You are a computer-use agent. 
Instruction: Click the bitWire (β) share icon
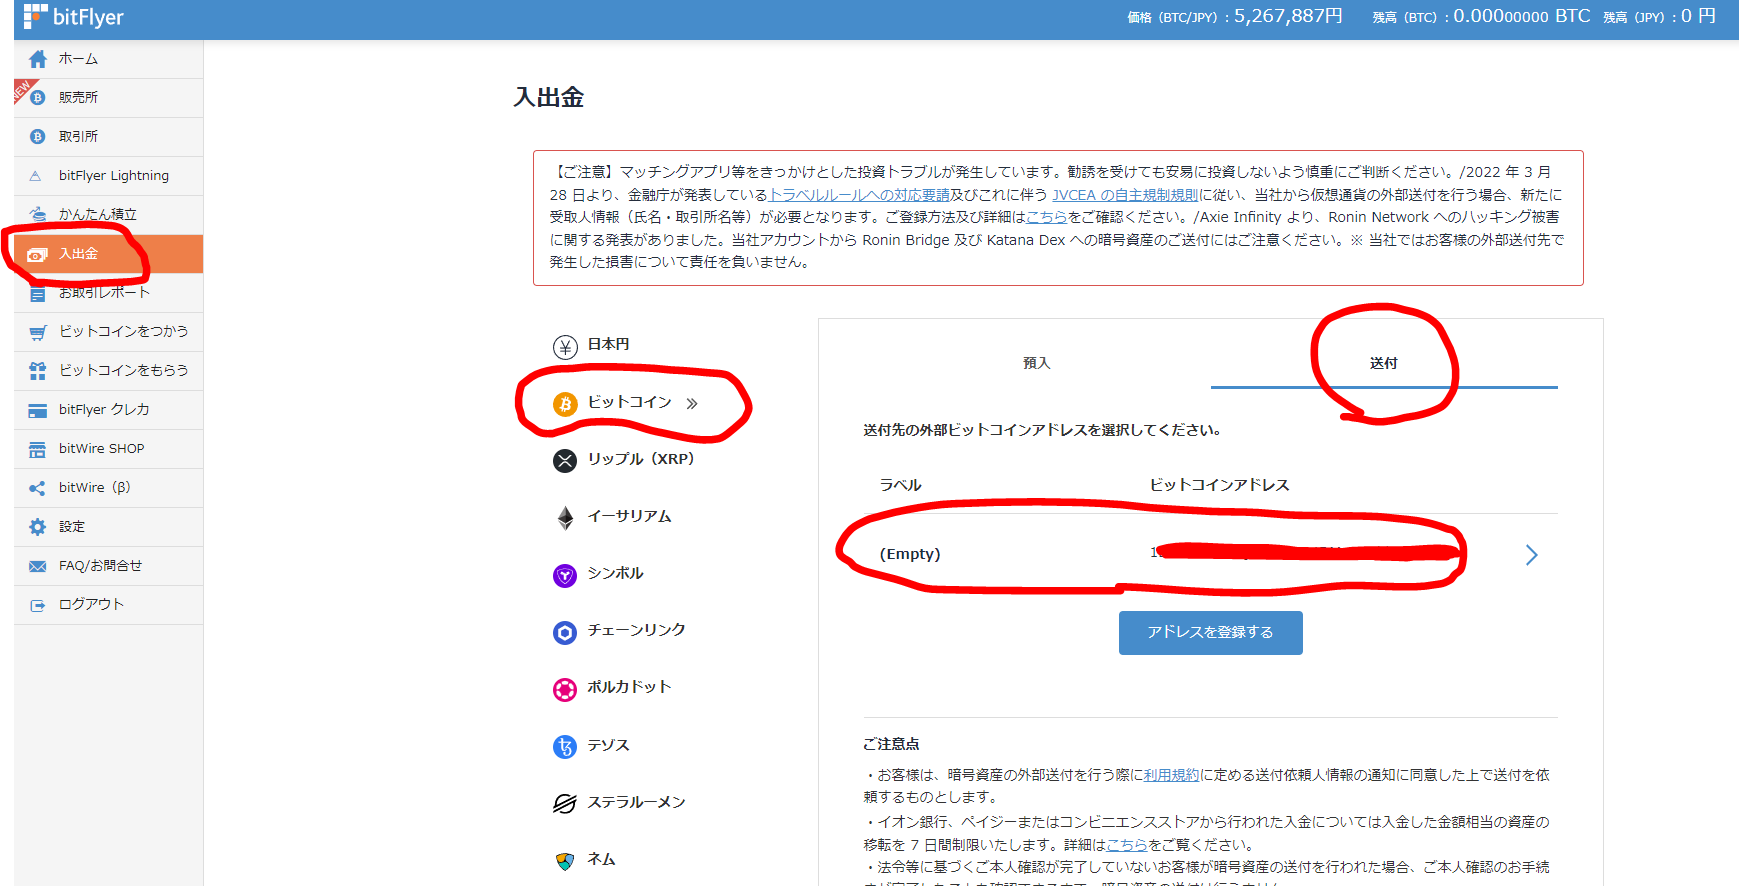pos(38,488)
